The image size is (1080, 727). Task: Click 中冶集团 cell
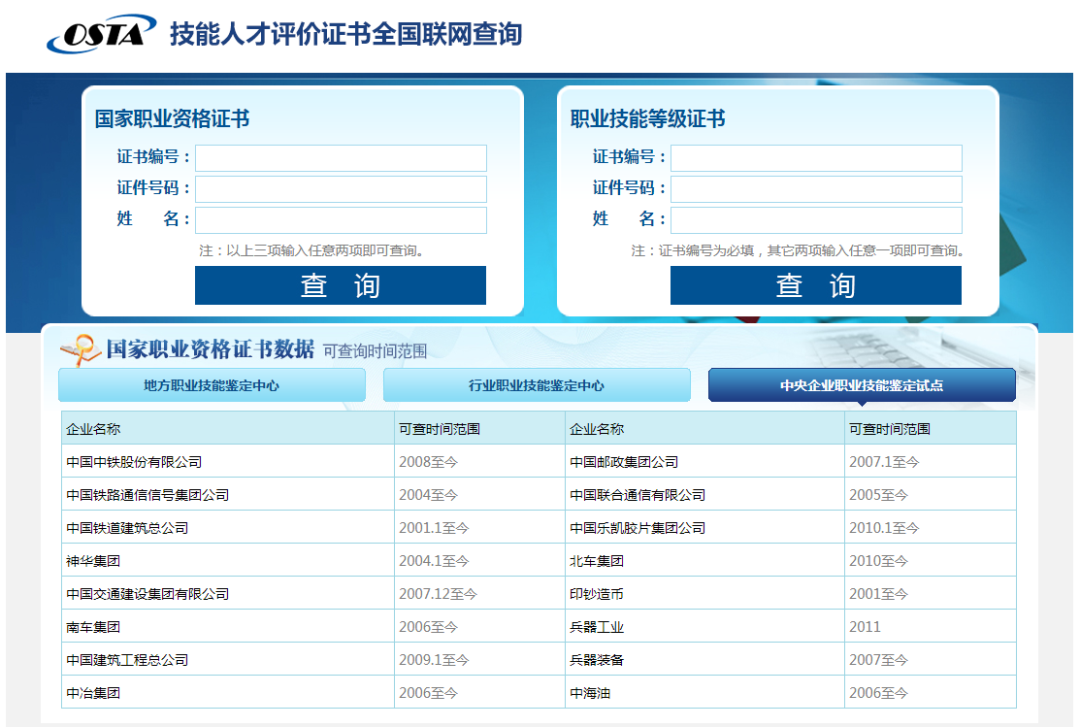pos(228,693)
